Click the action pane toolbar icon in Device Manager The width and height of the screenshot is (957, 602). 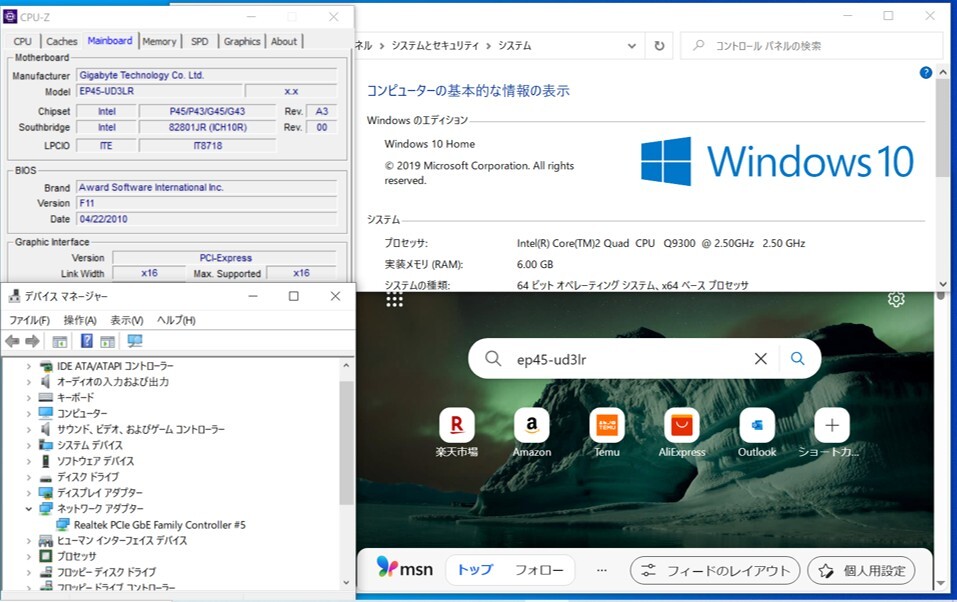[x=107, y=341]
